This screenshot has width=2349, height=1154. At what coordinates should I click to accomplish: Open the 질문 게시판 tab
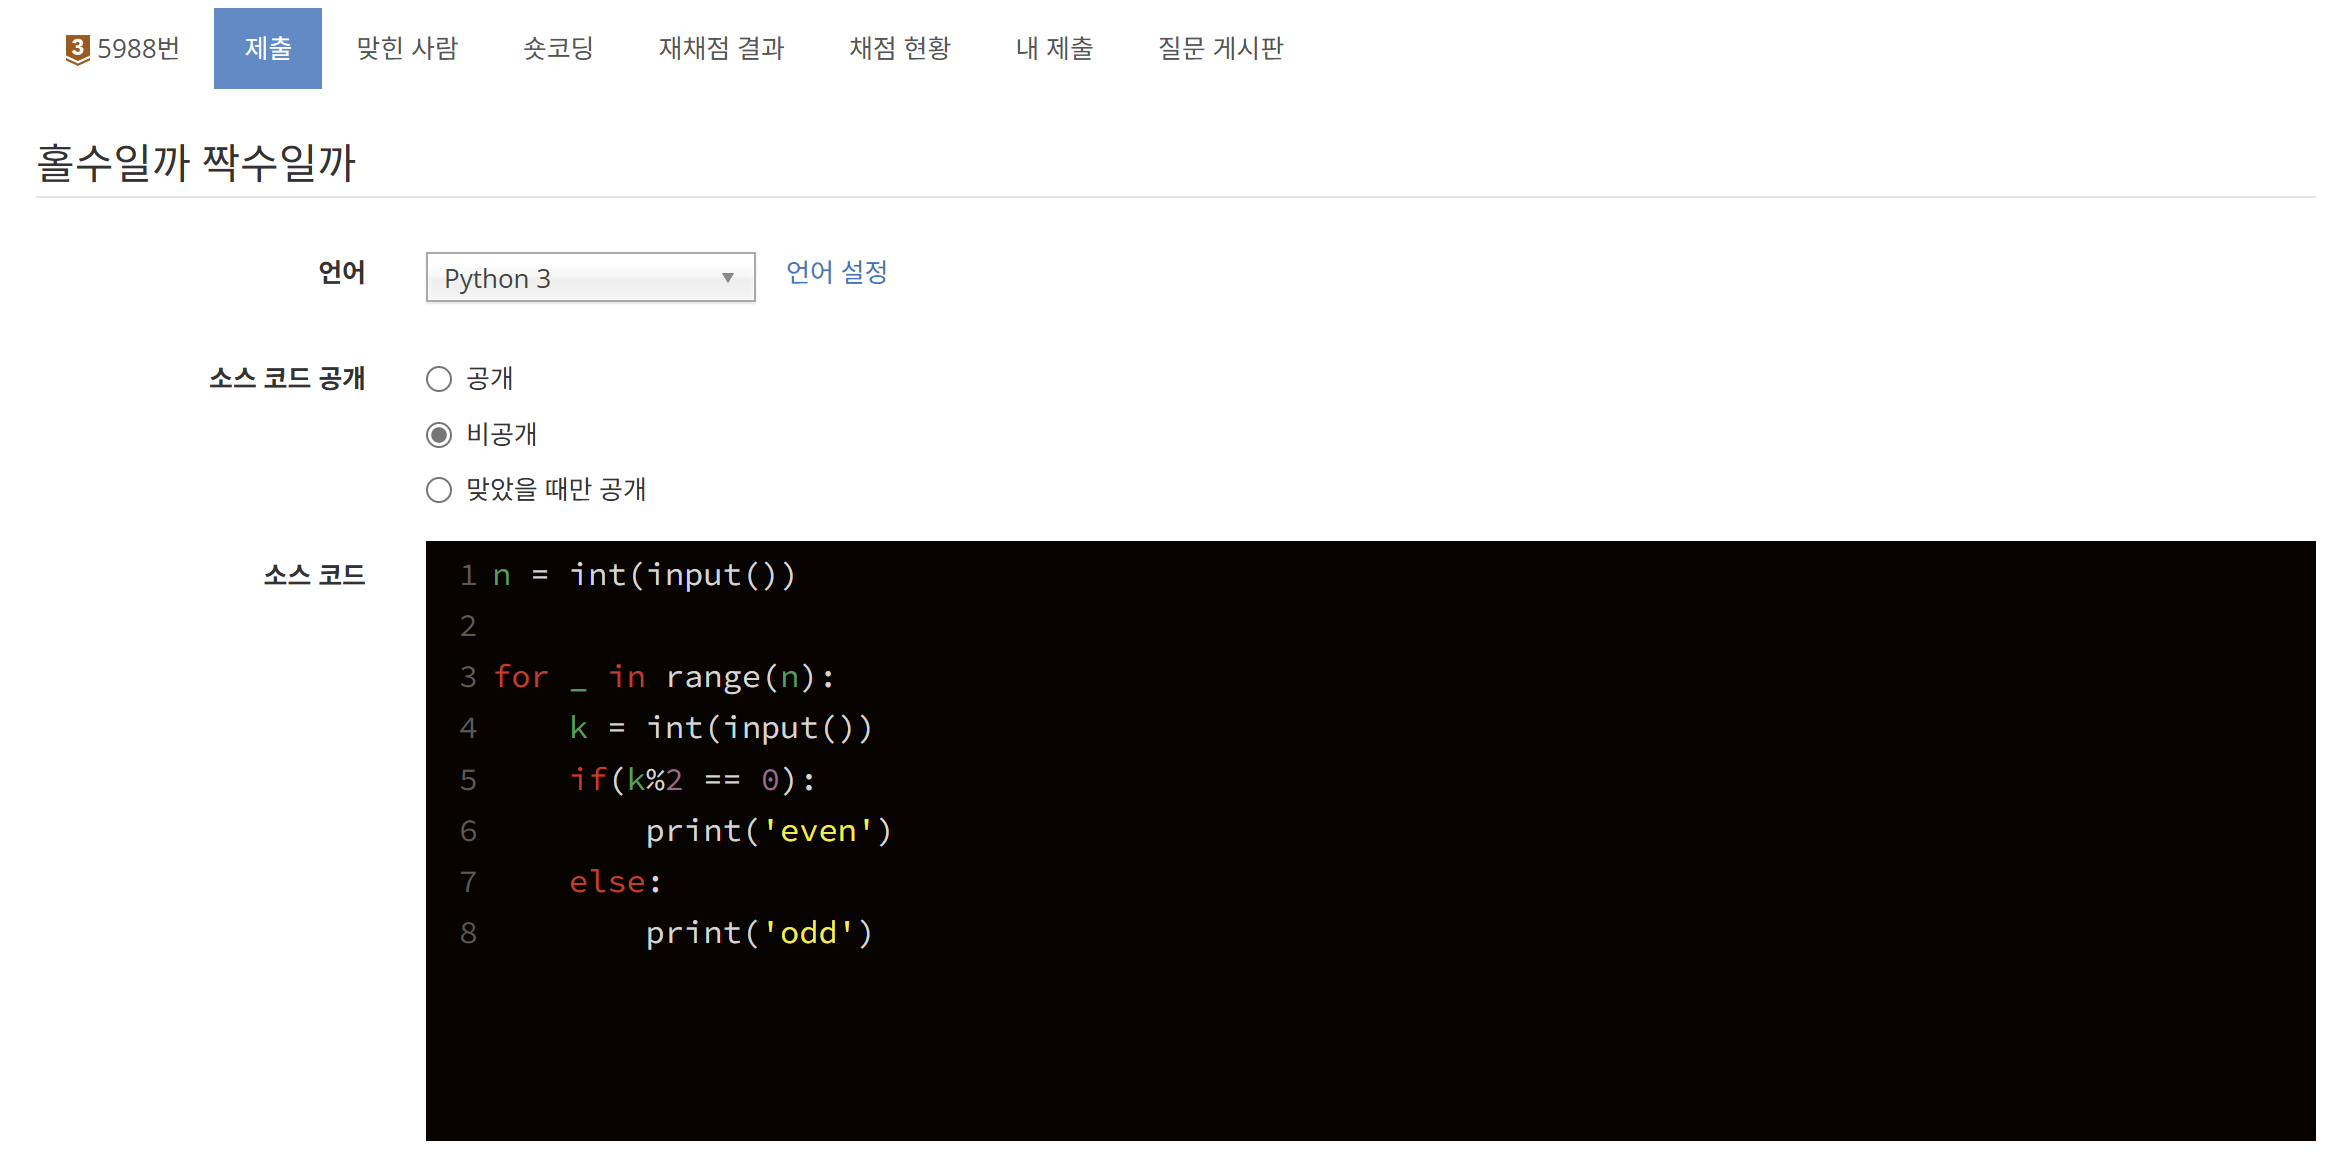[x=1220, y=49]
